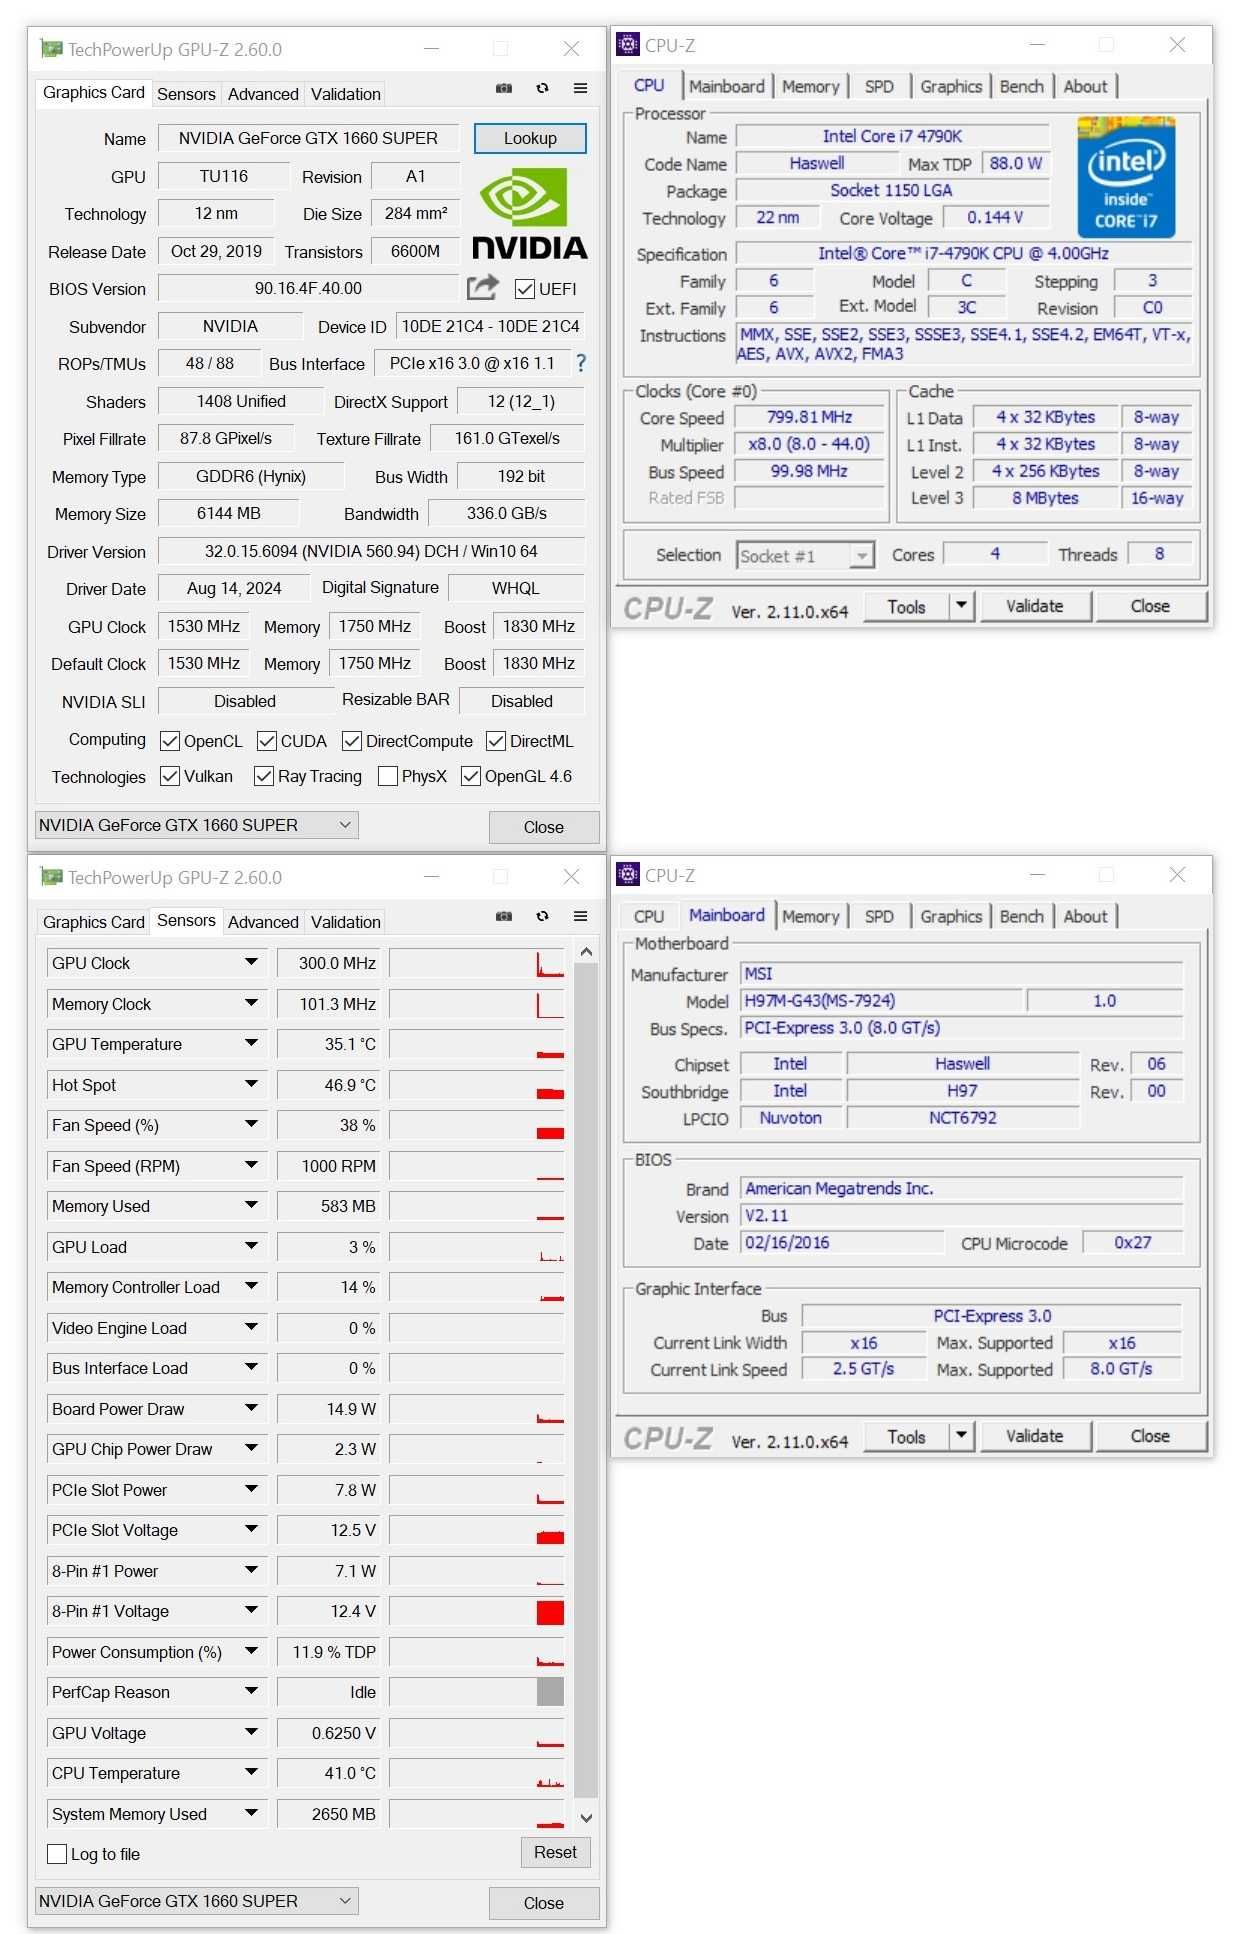Enable the PhysX checkbox
1240x1934 pixels.
tap(388, 776)
